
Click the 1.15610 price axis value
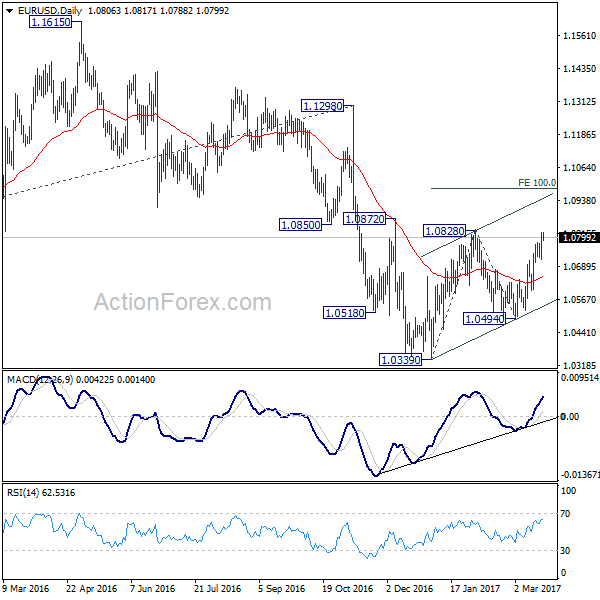pyautogui.click(x=579, y=36)
